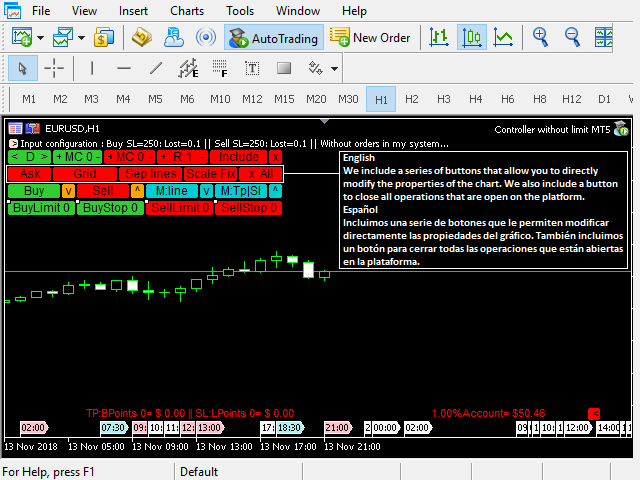Zoom out of the chart
Viewport: 640px width, 480px height.
[x=573, y=38]
